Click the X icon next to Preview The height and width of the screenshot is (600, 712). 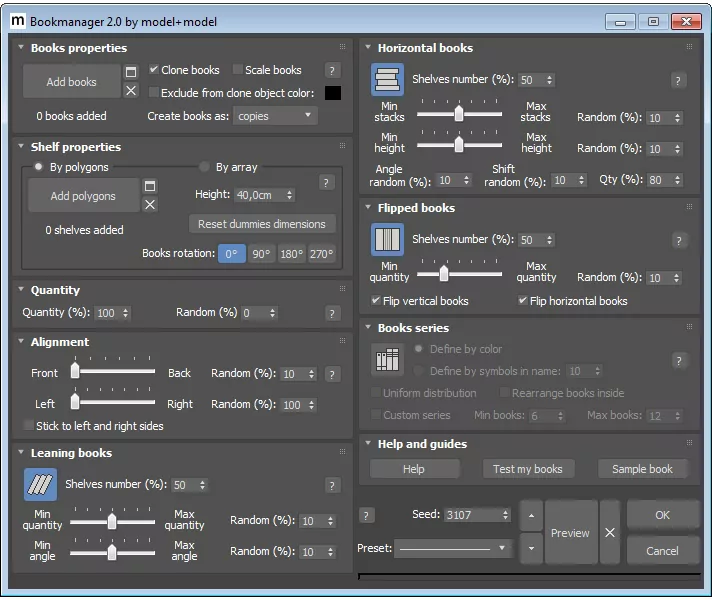click(609, 533)
